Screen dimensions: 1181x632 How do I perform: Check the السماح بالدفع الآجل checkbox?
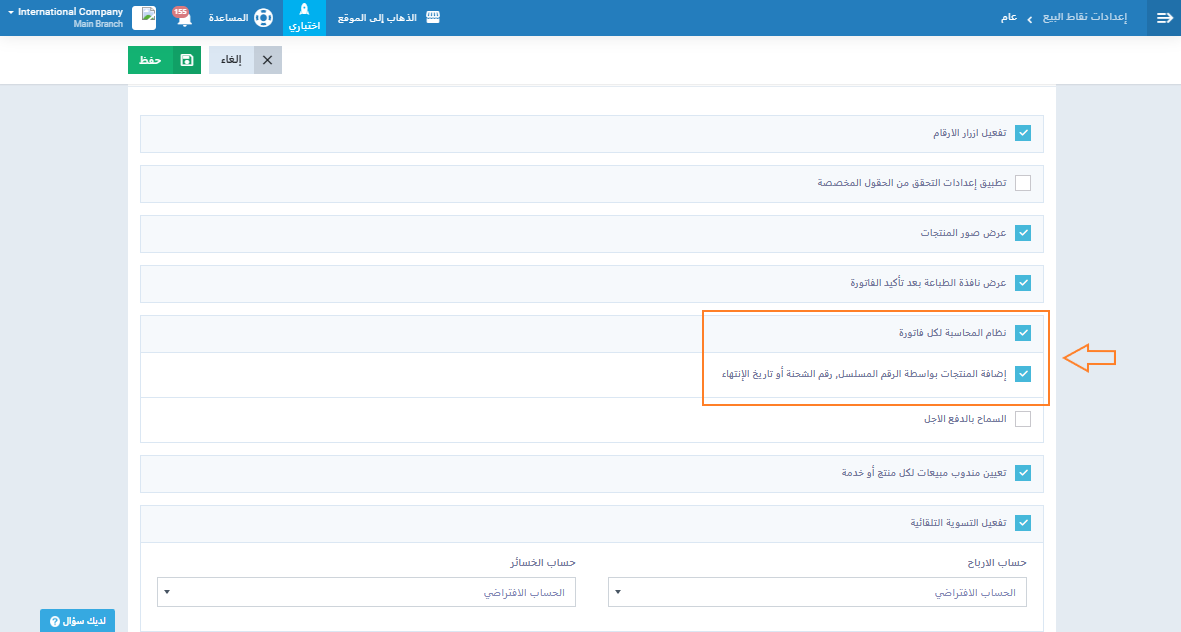tap(1023, 419)
